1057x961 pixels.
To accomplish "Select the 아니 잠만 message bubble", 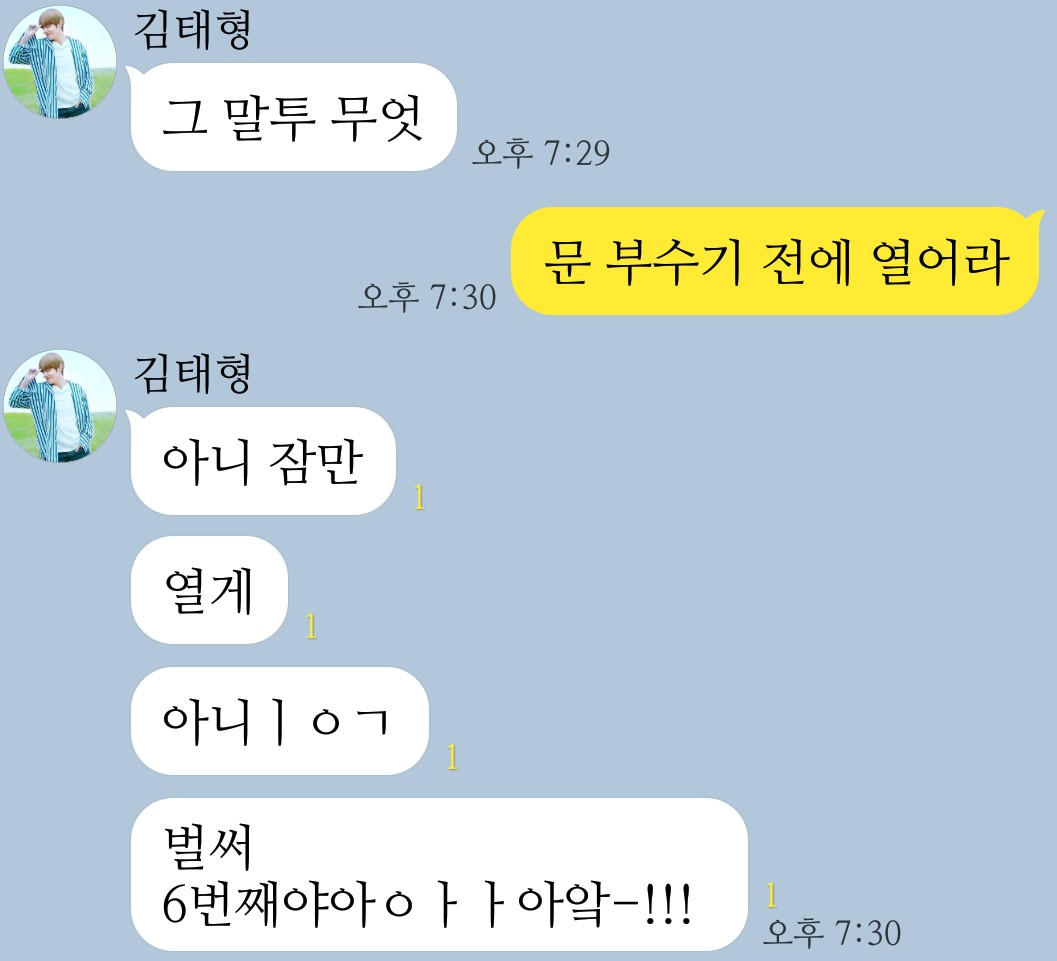I will (x=263, y=461).
